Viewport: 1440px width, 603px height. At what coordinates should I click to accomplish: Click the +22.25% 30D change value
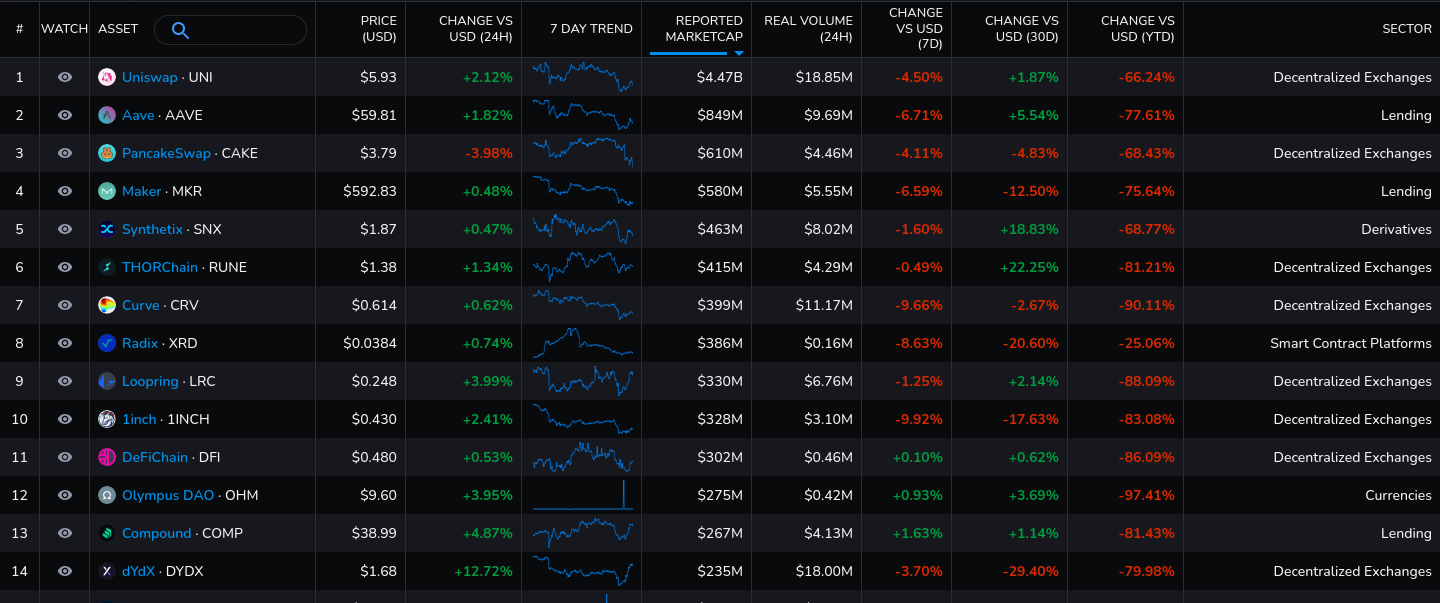tap(1029, 267)
